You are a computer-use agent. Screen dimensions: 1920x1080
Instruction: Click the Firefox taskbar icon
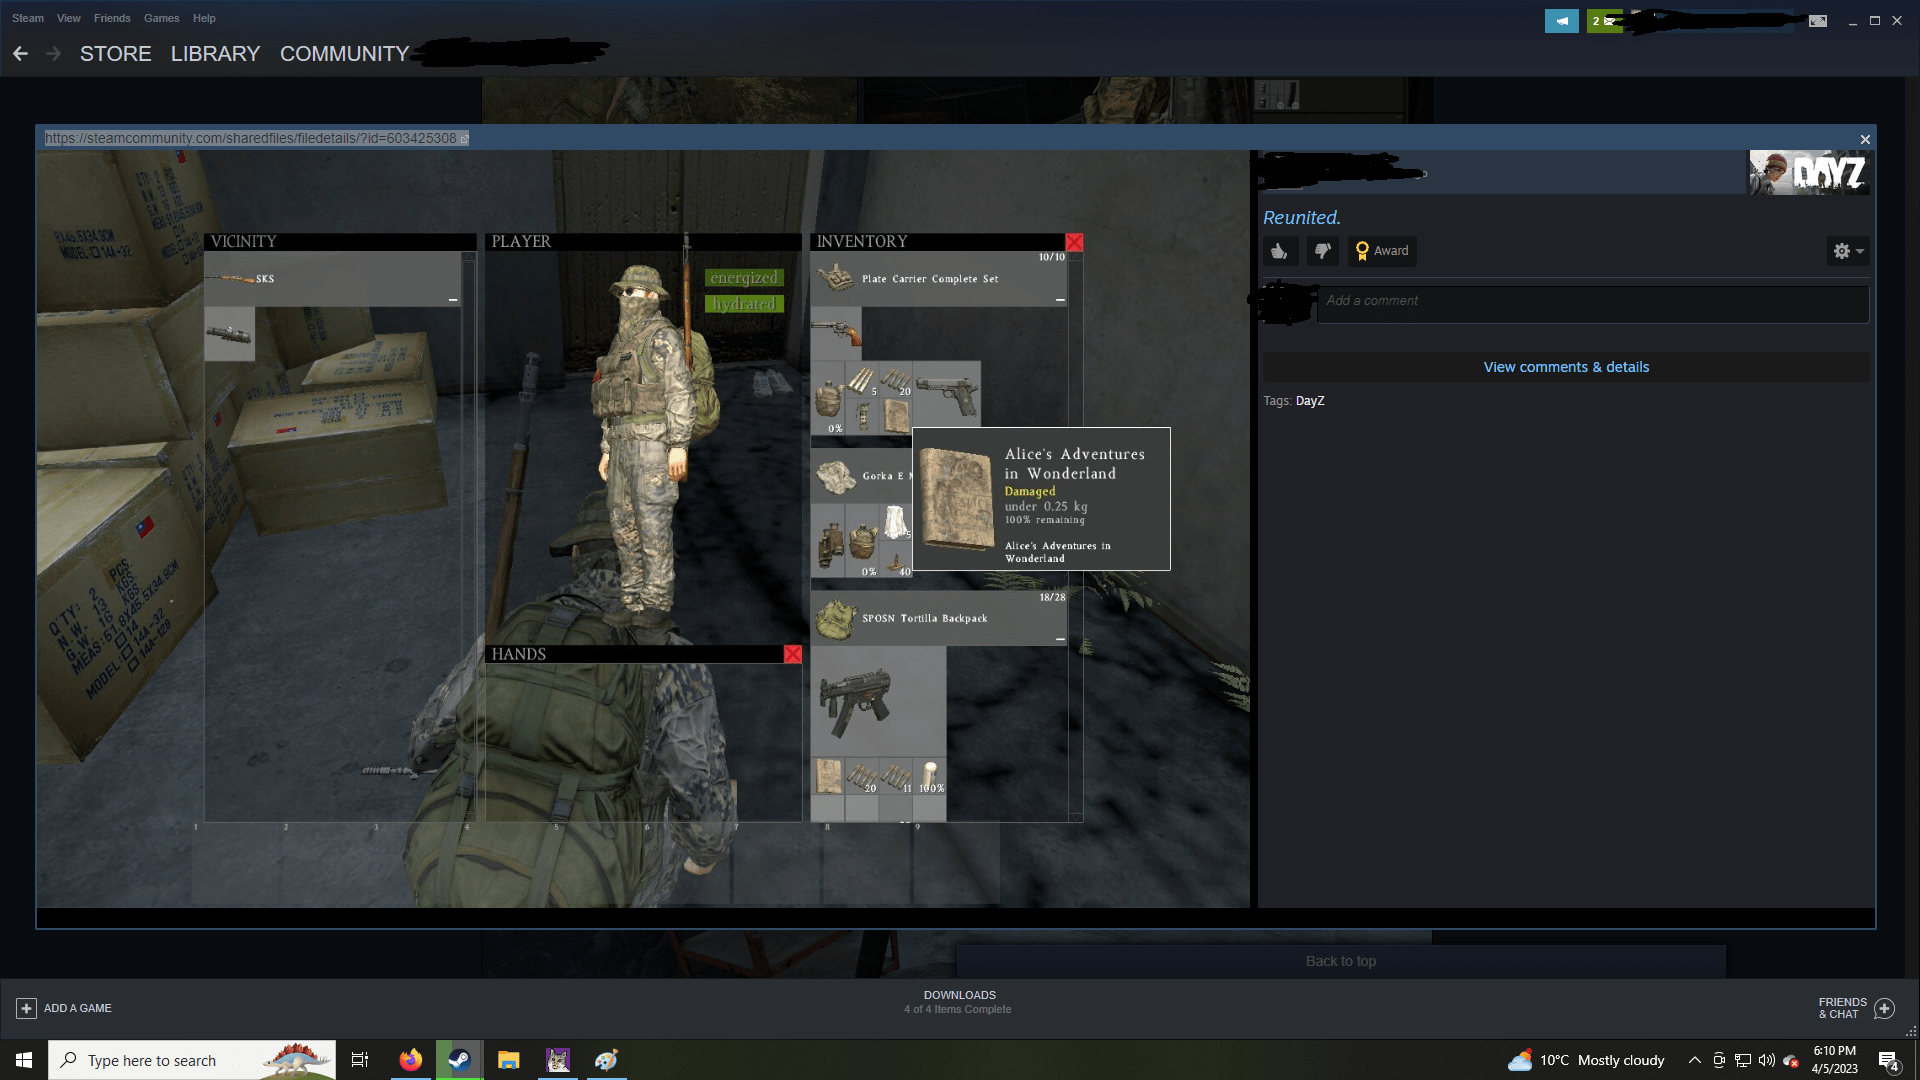[x=410, y=1060]
